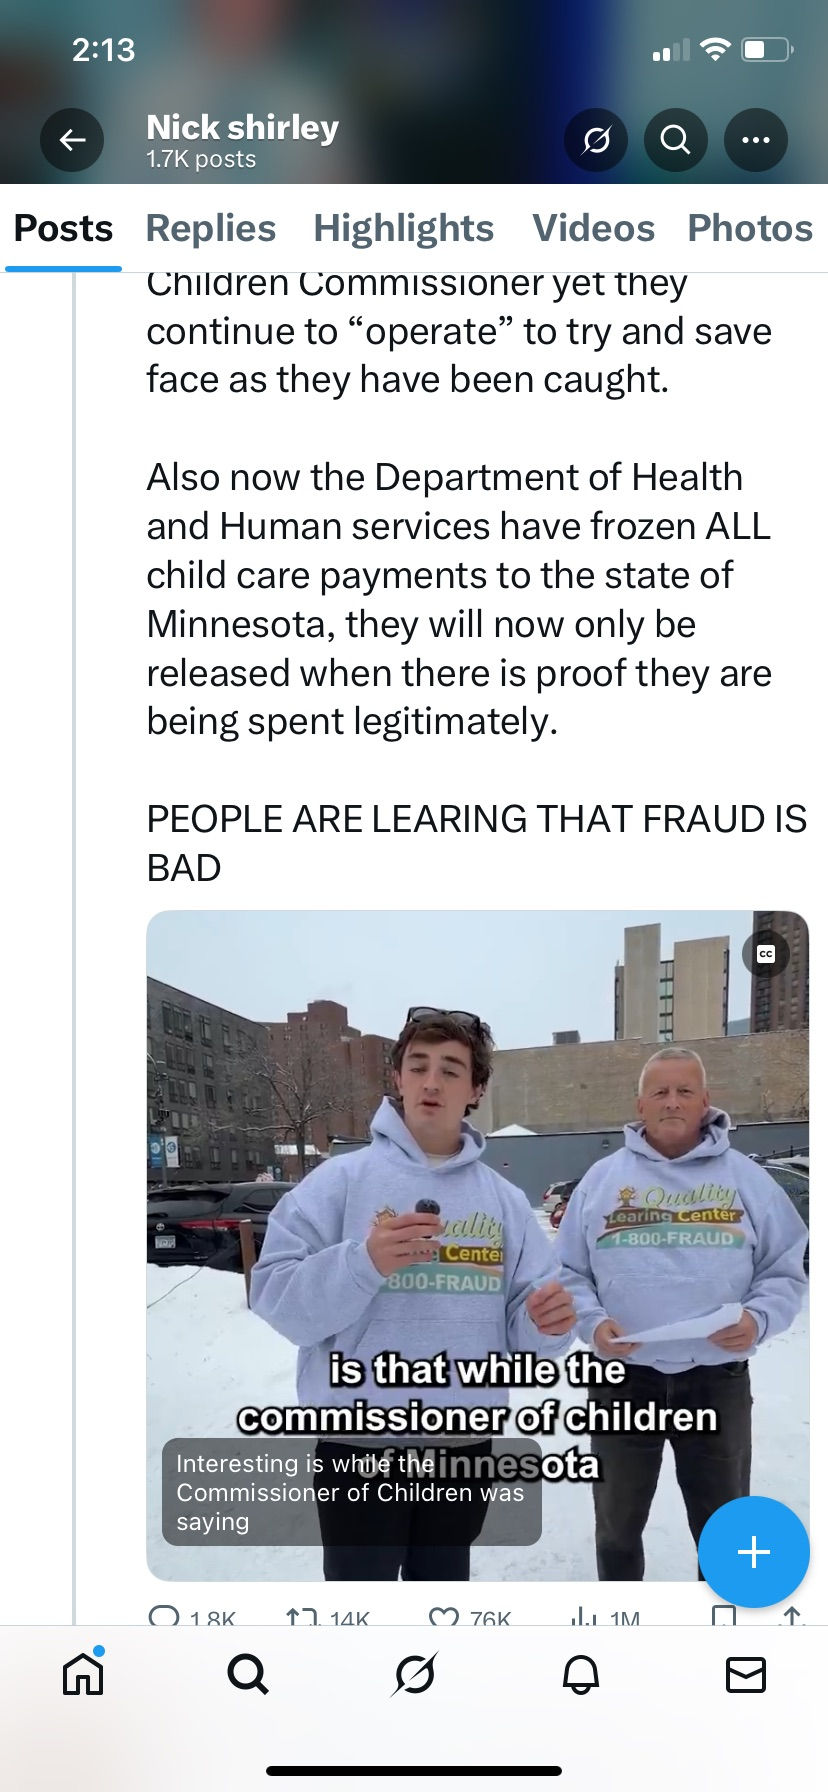Tap the Nick shirley profile title
Viewport: 828px width, 1792px height.
coord(243,127)
